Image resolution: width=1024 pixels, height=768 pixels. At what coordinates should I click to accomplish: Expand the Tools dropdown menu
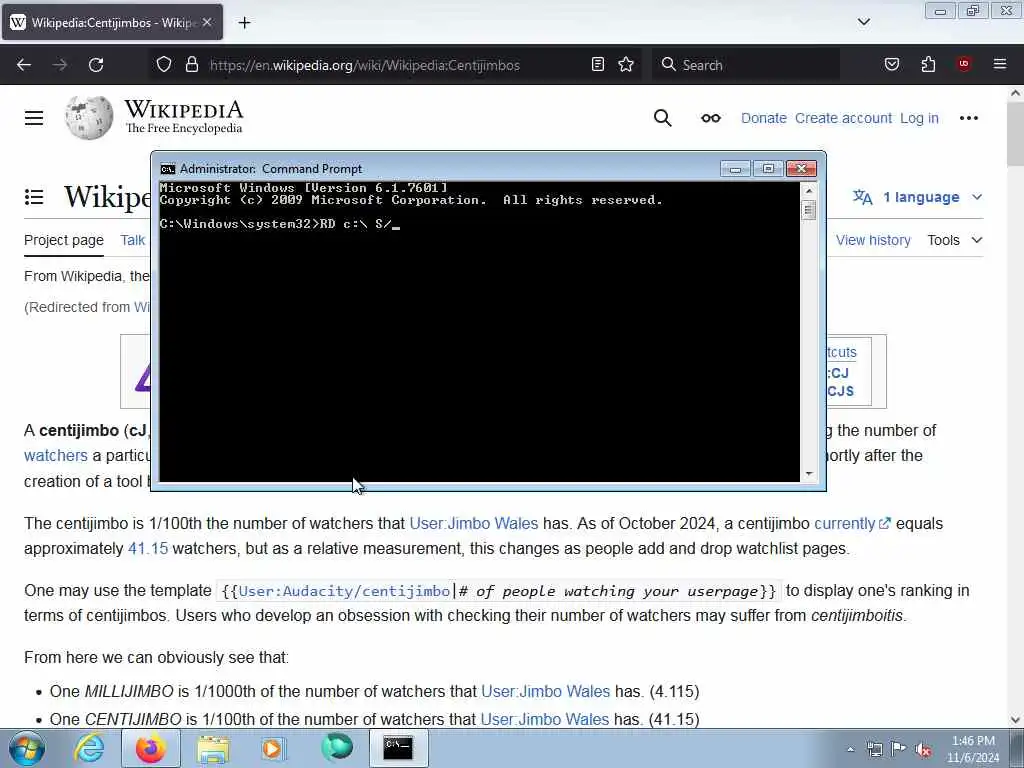tap(955, 240)
